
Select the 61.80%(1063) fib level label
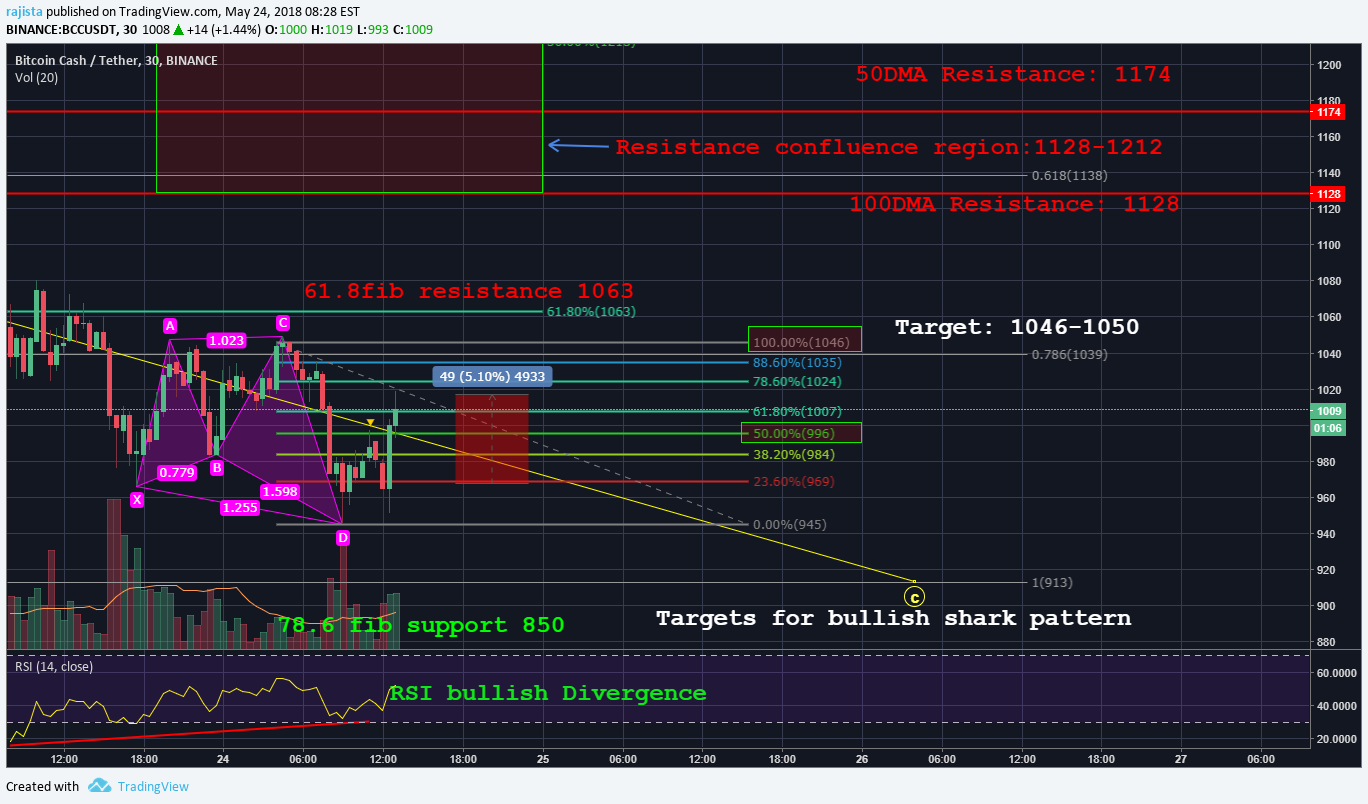[591, 311]
